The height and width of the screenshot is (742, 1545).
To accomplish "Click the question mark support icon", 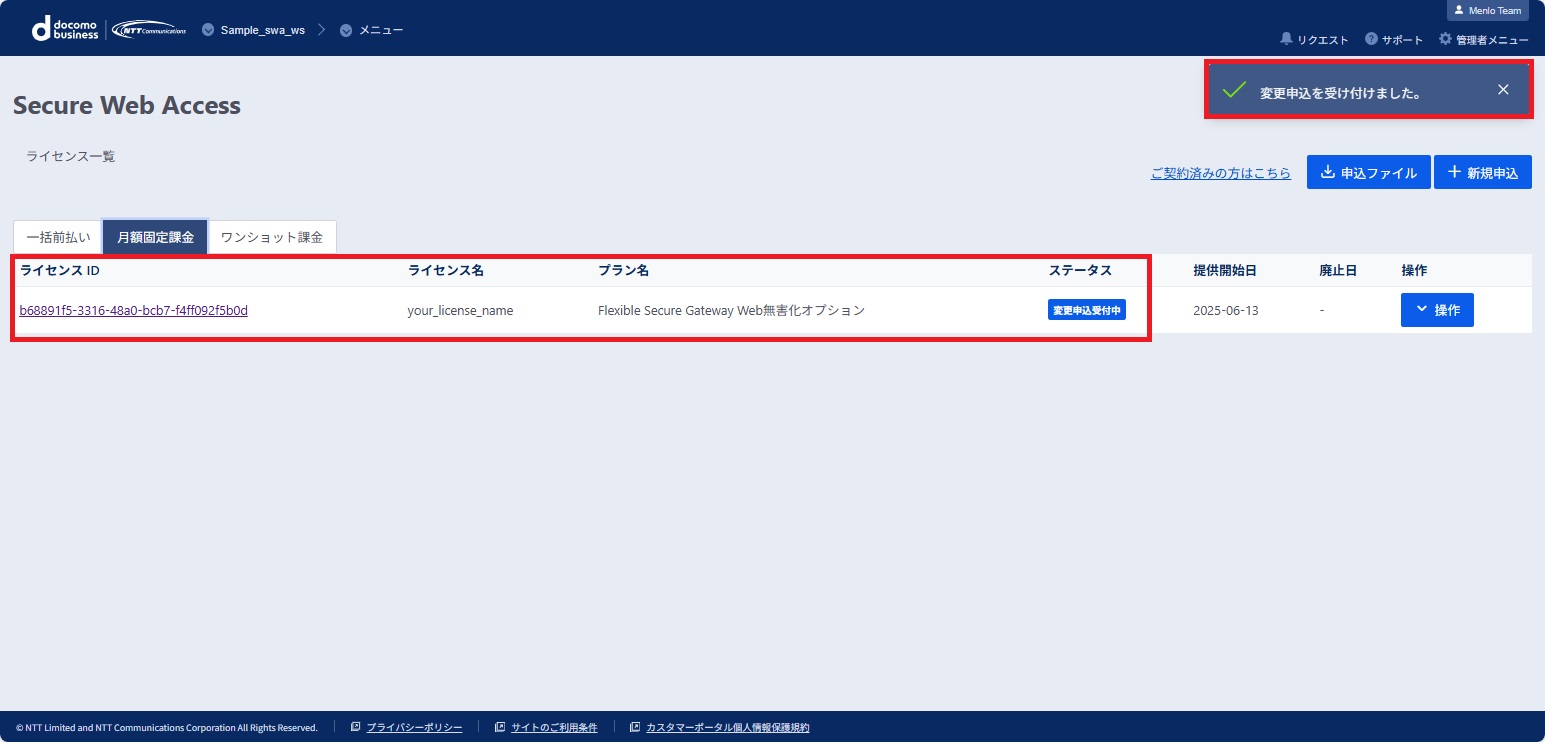I will pyautogui.click(x=1371, y=39).
